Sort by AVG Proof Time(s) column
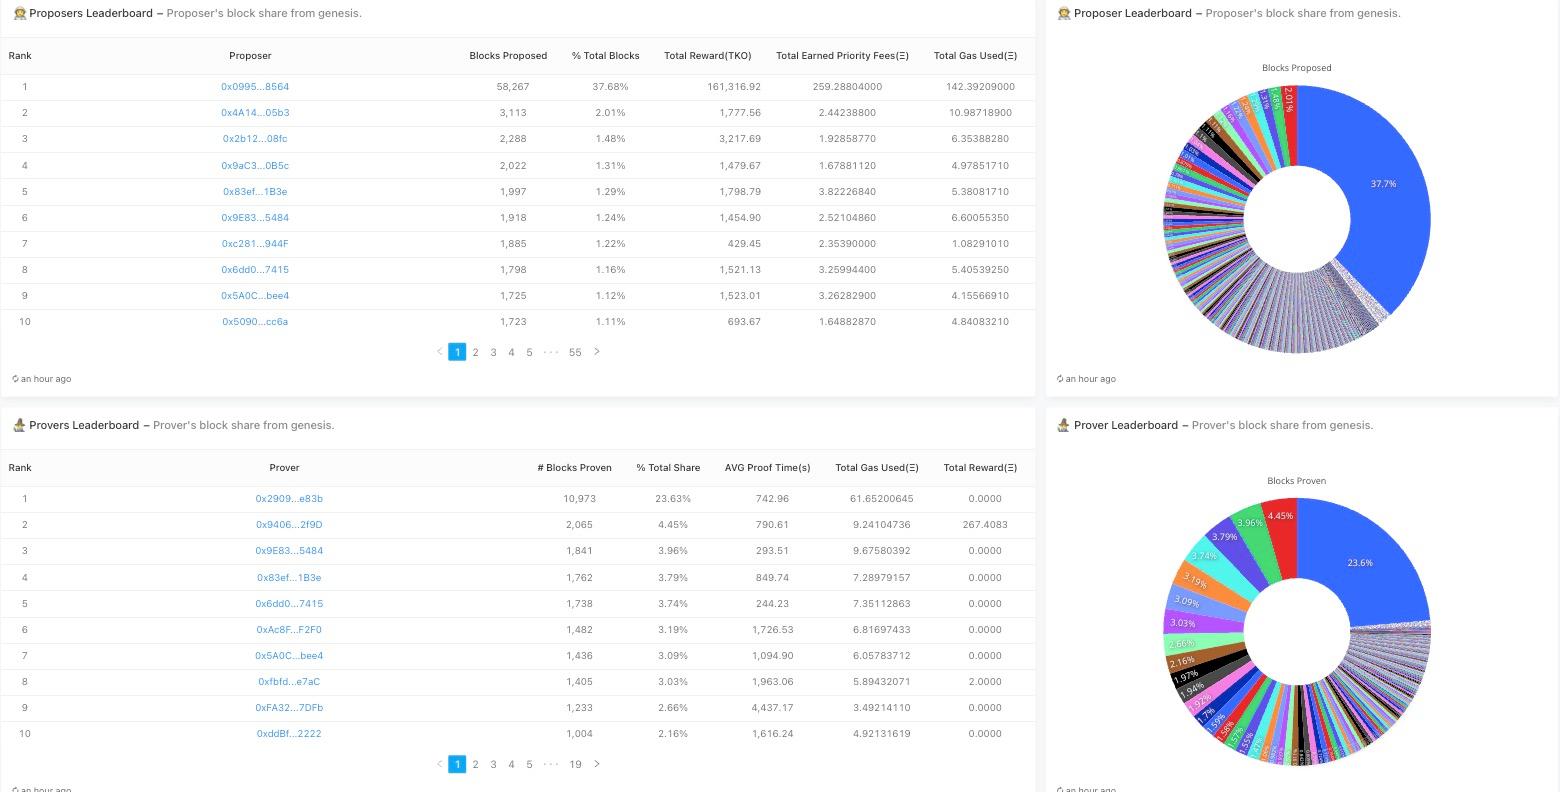The height and width of the screenshot is (792, 1560). [x=767, y=468]
